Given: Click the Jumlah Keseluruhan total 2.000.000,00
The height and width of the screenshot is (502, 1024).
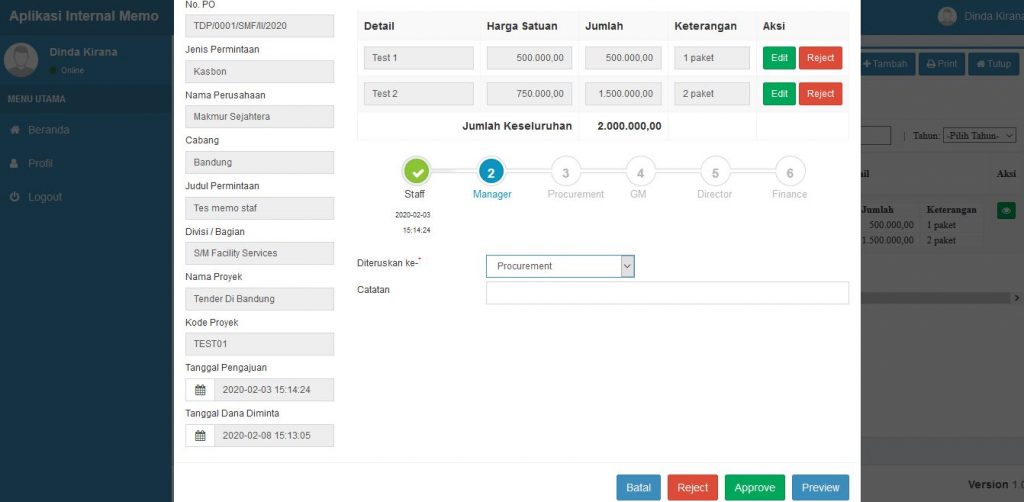Looking at the screenshot, I should click(629, 126).
